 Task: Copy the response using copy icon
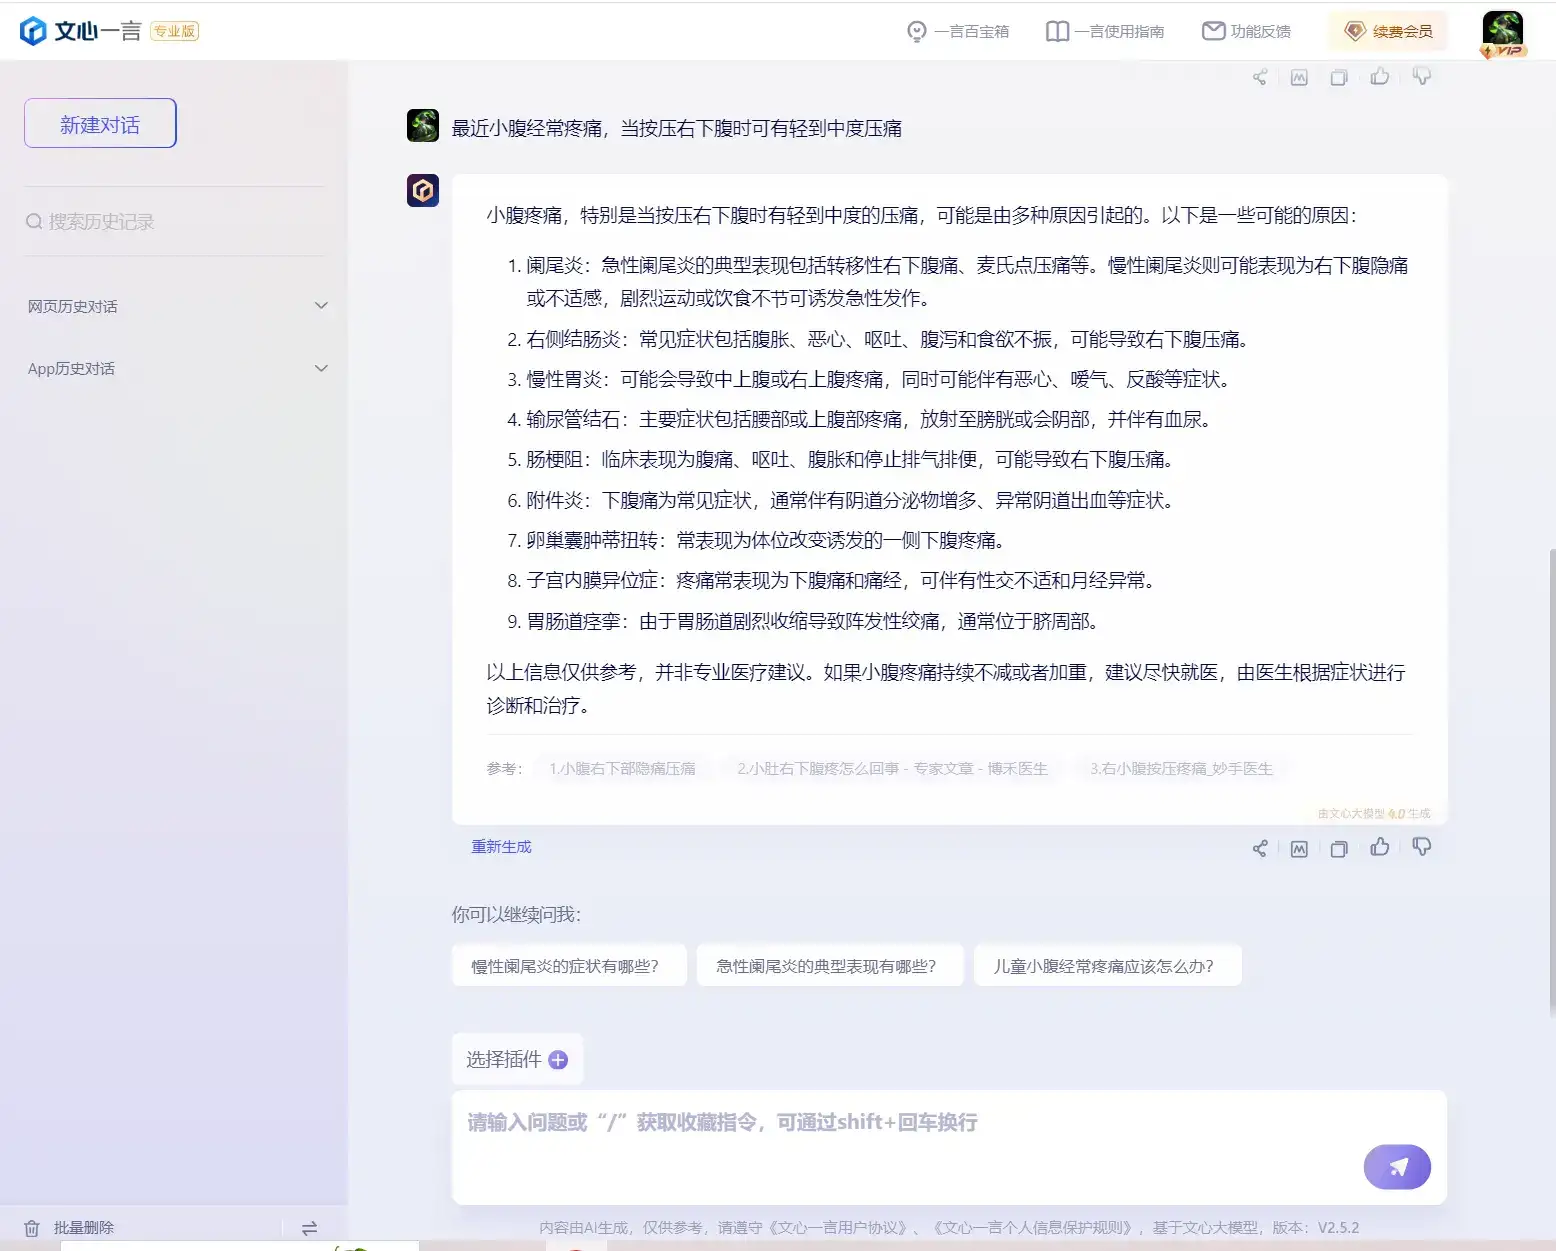tap(1339, 847)
